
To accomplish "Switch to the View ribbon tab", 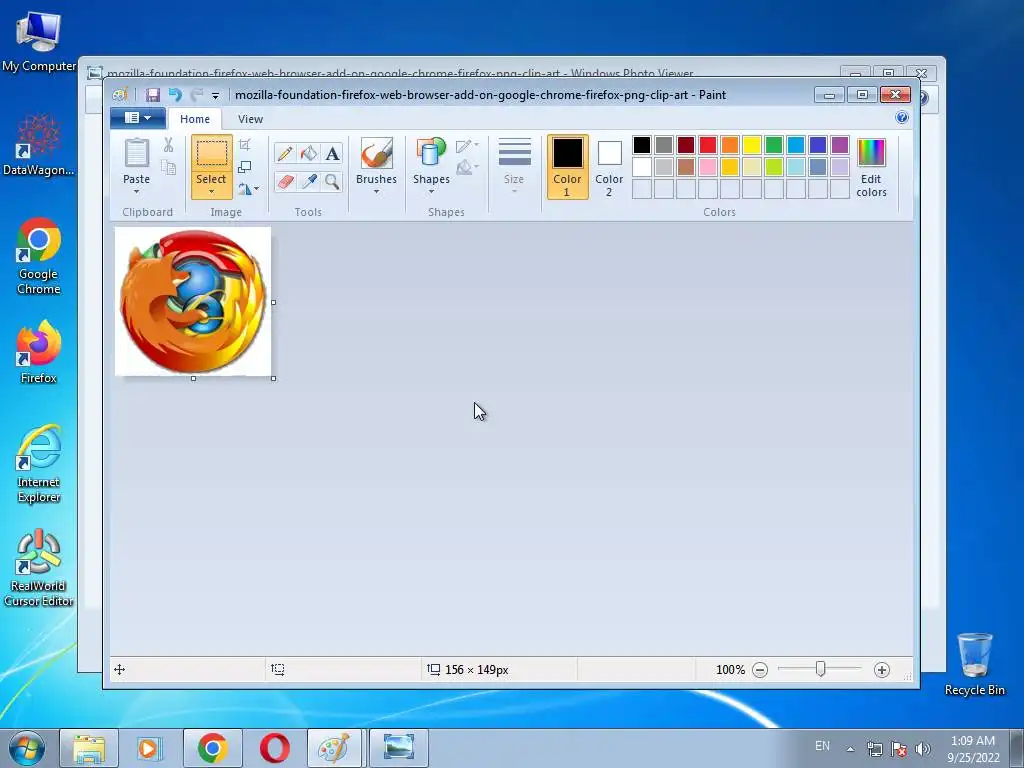I will coord(250,119).
